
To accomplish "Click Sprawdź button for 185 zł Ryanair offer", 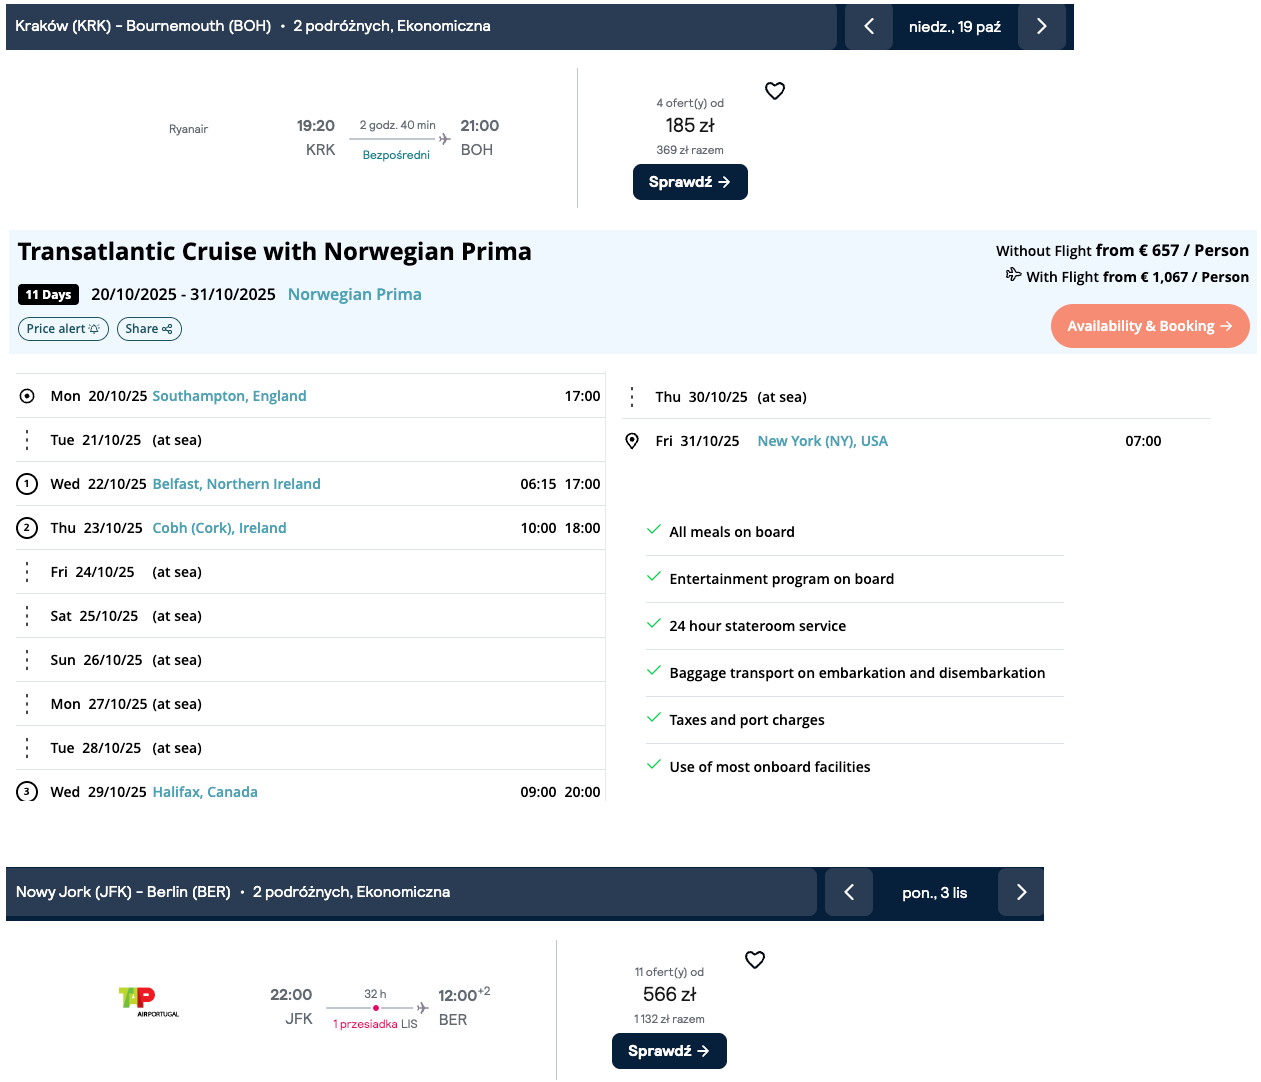I will (x=690, y=182).
